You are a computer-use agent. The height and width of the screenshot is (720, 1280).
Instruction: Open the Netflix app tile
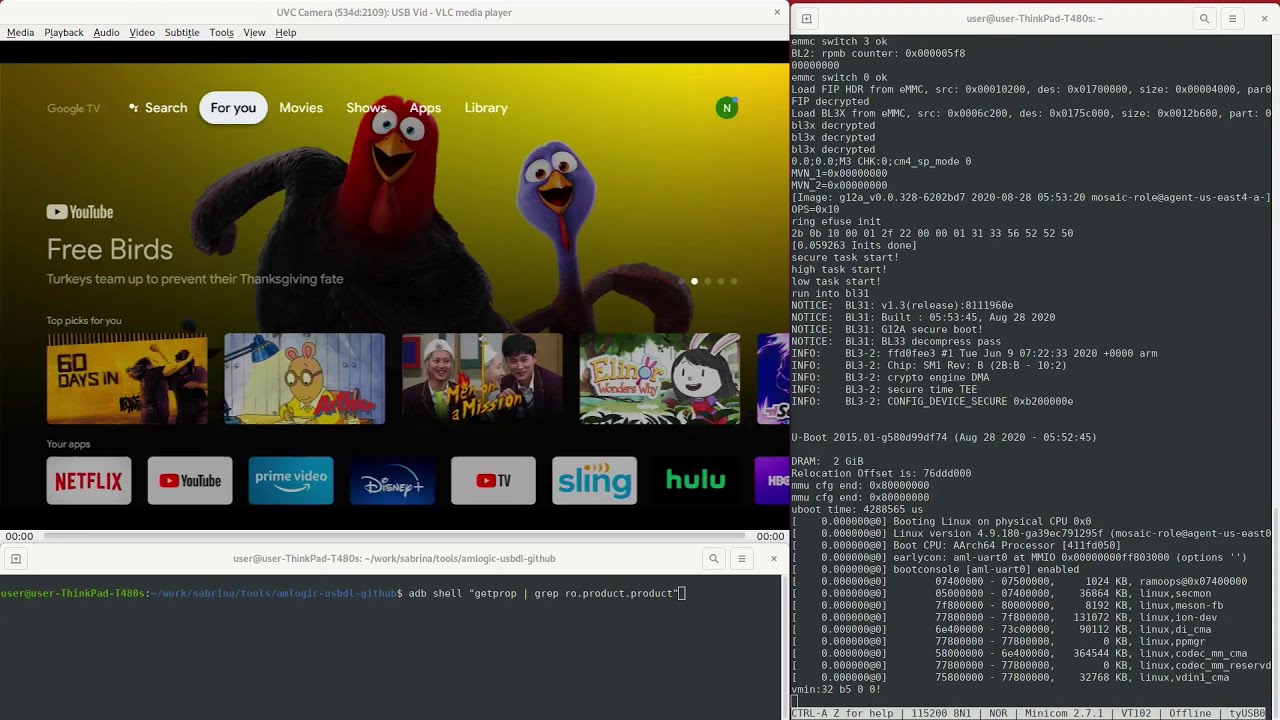pyautogui.click(x=88, y=481)
